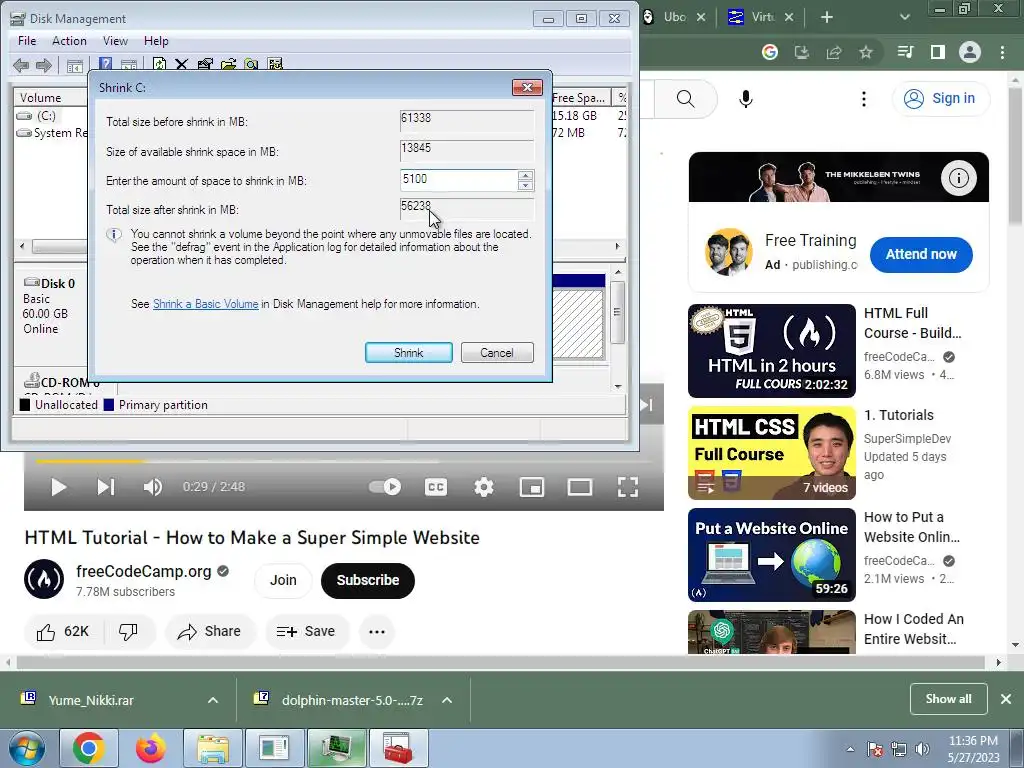Screen dimensions: 1024x768
Task: Open a new Chrome tab
Action: (x=827, y=17)
